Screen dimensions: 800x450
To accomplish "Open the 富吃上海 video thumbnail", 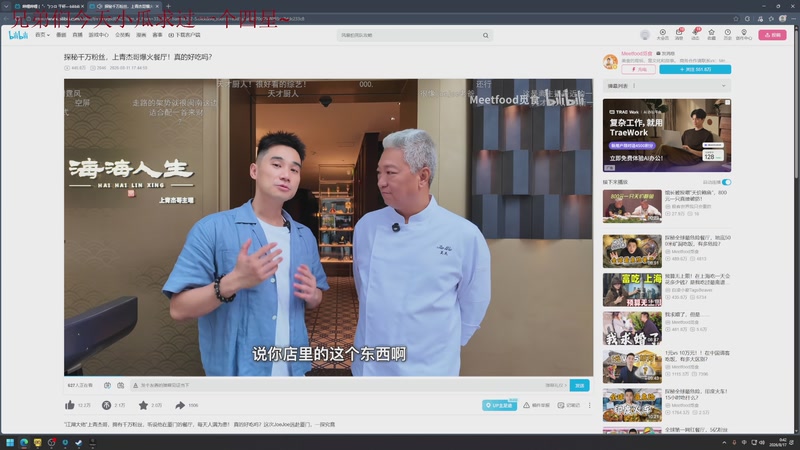I will pyautogui.click(x=632, y=290).
